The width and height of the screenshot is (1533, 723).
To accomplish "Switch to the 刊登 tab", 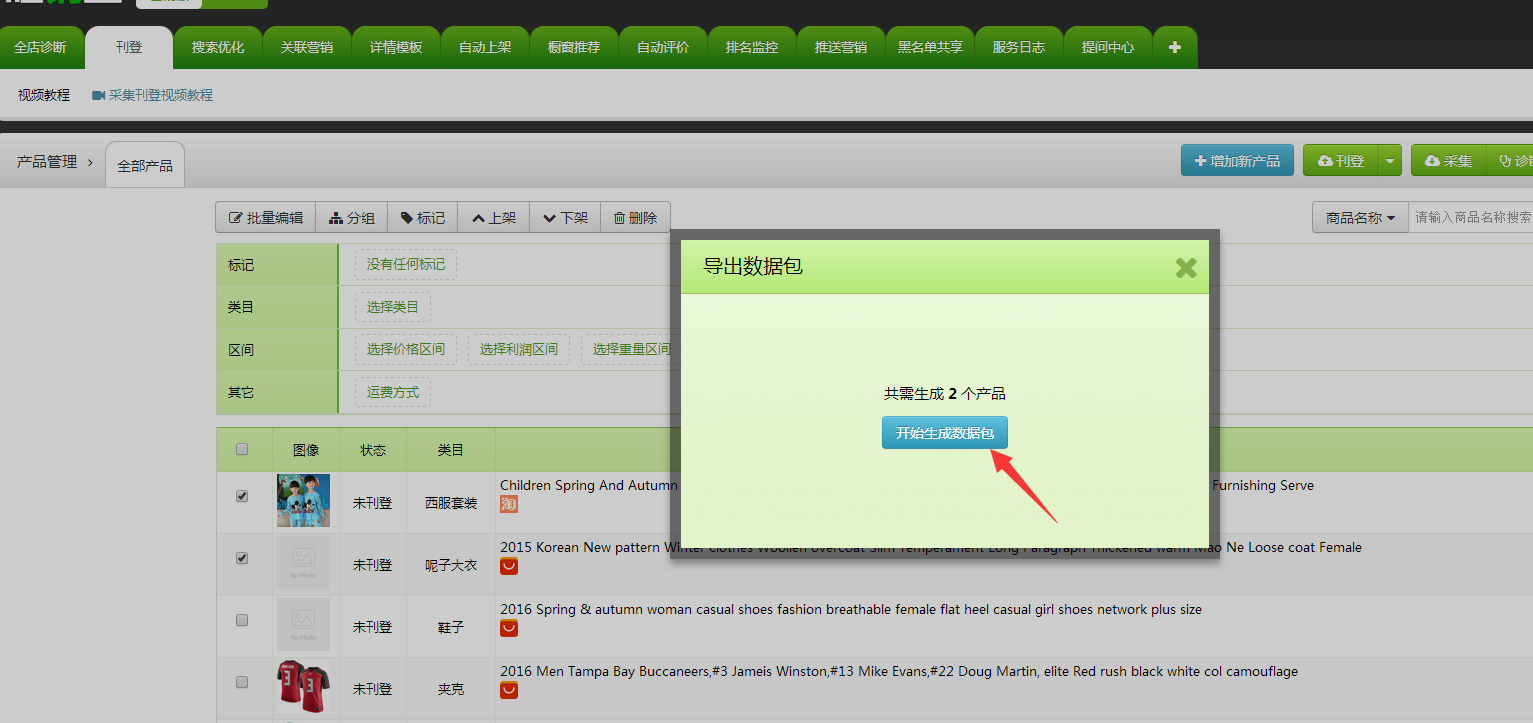I will (129, 47).
